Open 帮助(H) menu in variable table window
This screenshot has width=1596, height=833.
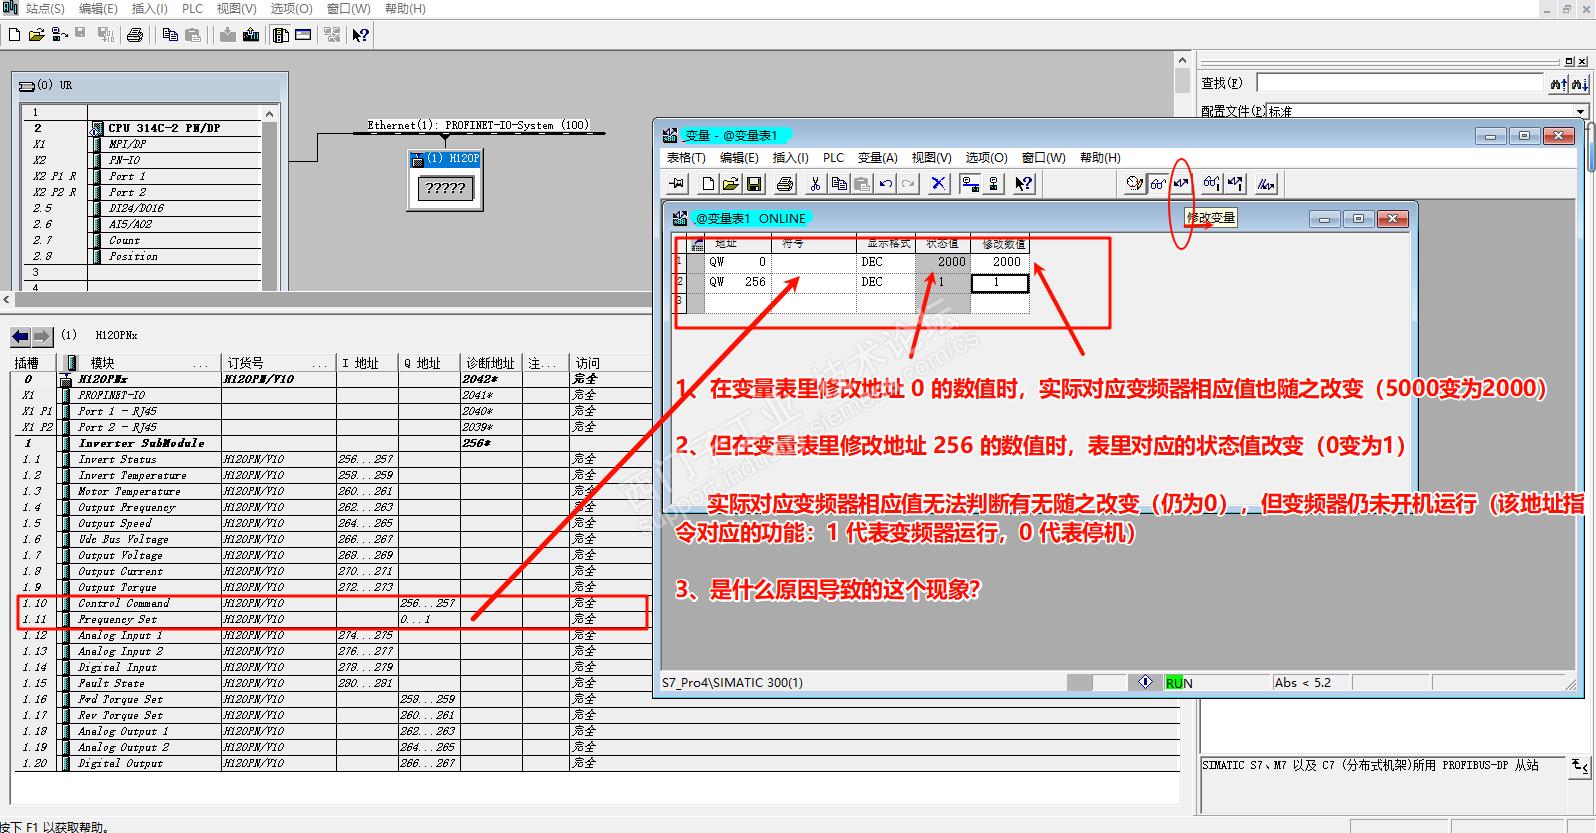click(x=1099, y=158)
